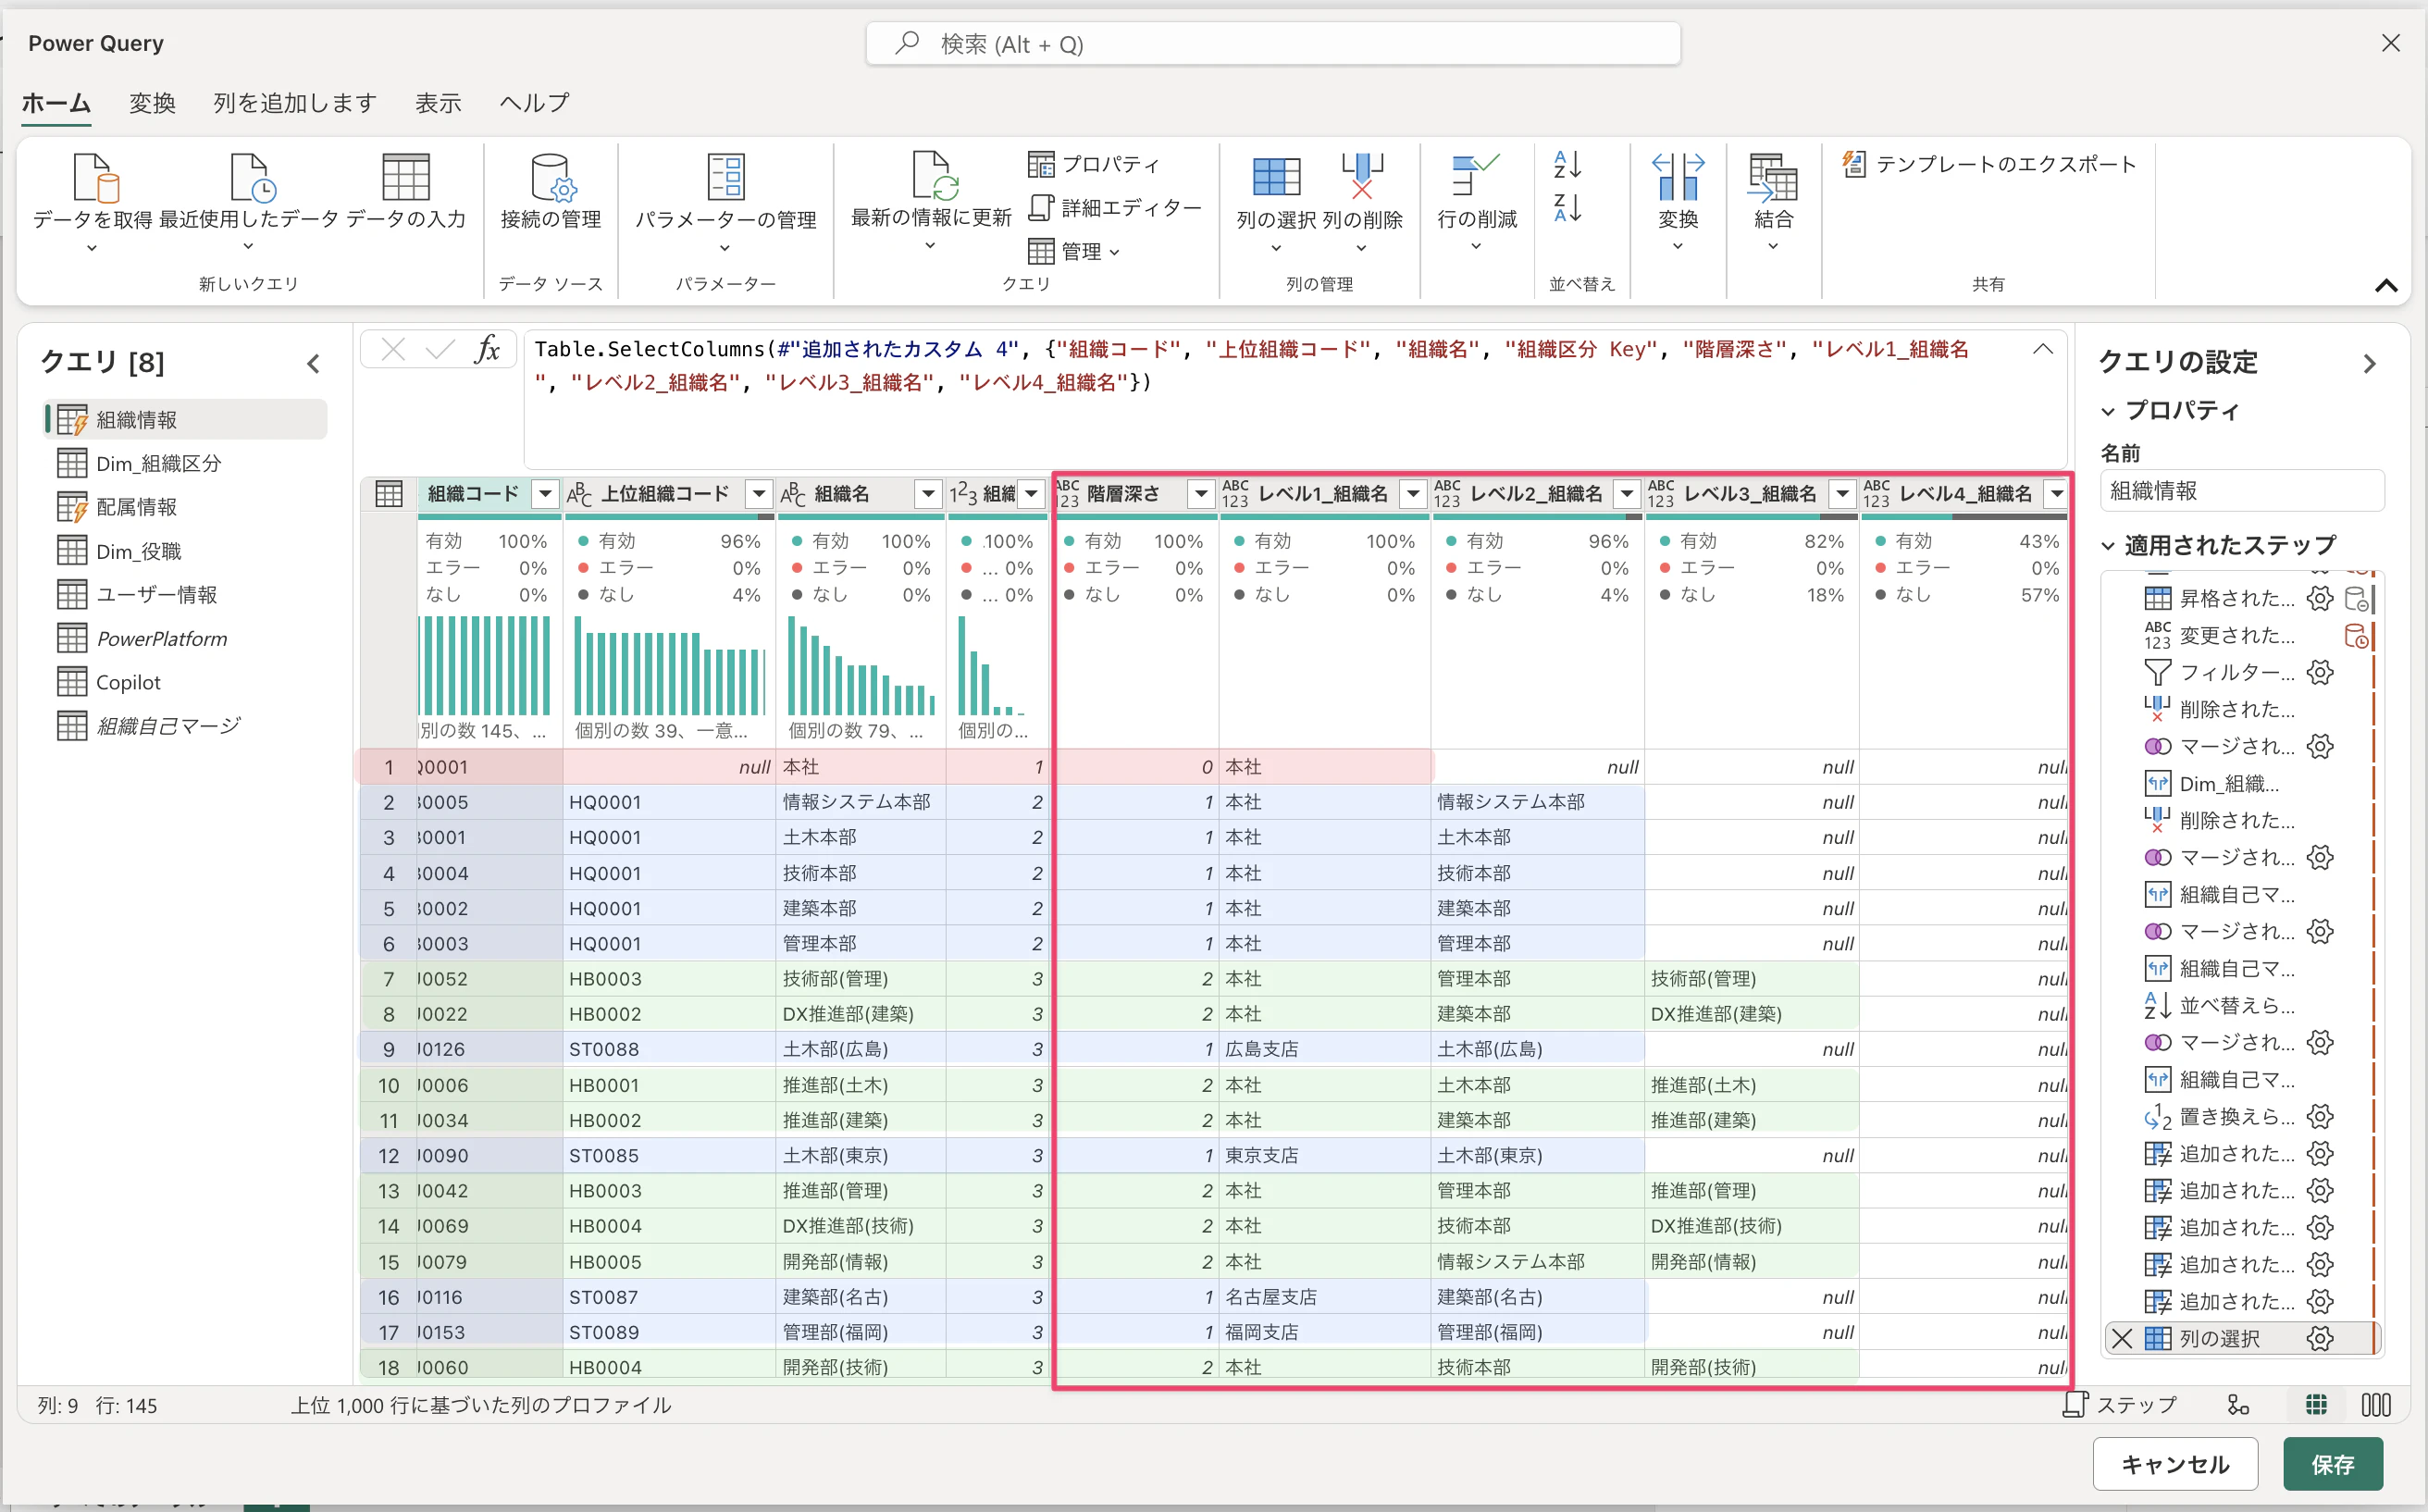Open パラメーターの管理 (Manage parameters)

point(726,202)
